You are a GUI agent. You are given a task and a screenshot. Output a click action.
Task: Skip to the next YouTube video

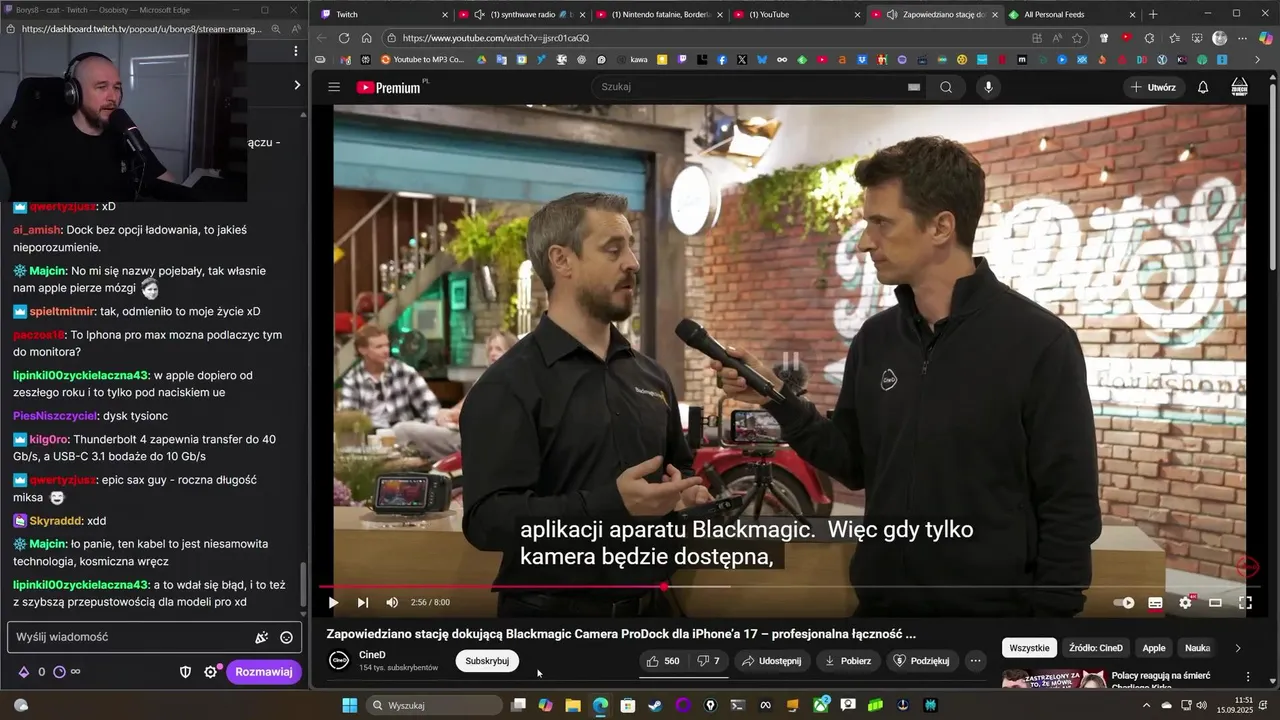pyautogui.click(x=362, y=602)
